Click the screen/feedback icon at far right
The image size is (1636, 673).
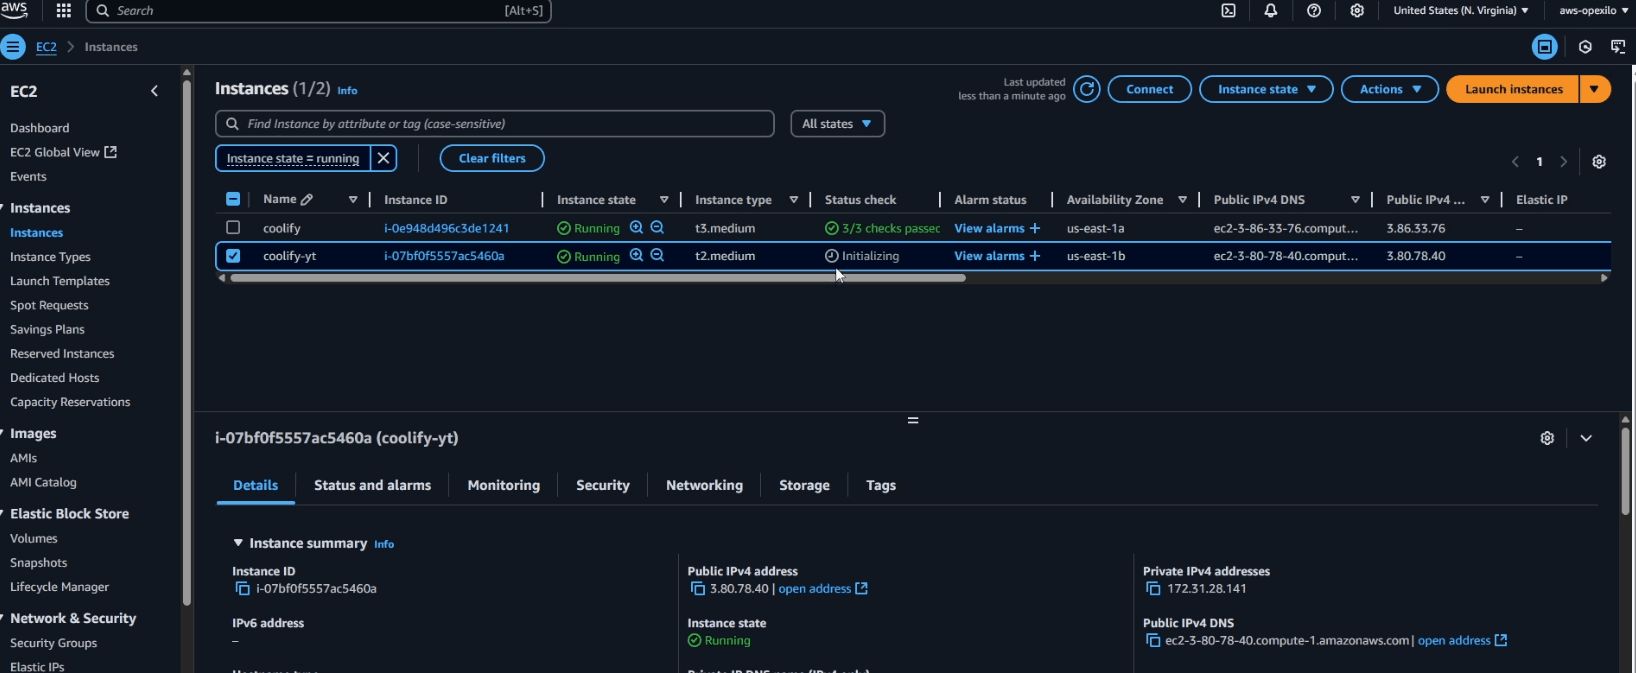1618,47
